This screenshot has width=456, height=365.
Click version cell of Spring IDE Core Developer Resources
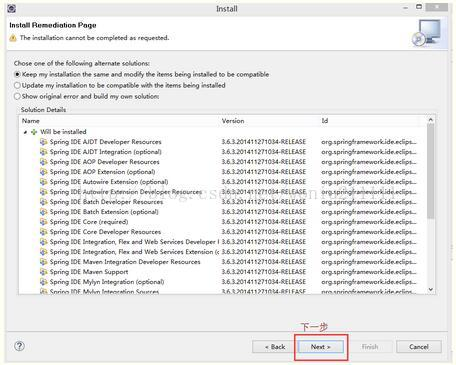tap(264, 232)
